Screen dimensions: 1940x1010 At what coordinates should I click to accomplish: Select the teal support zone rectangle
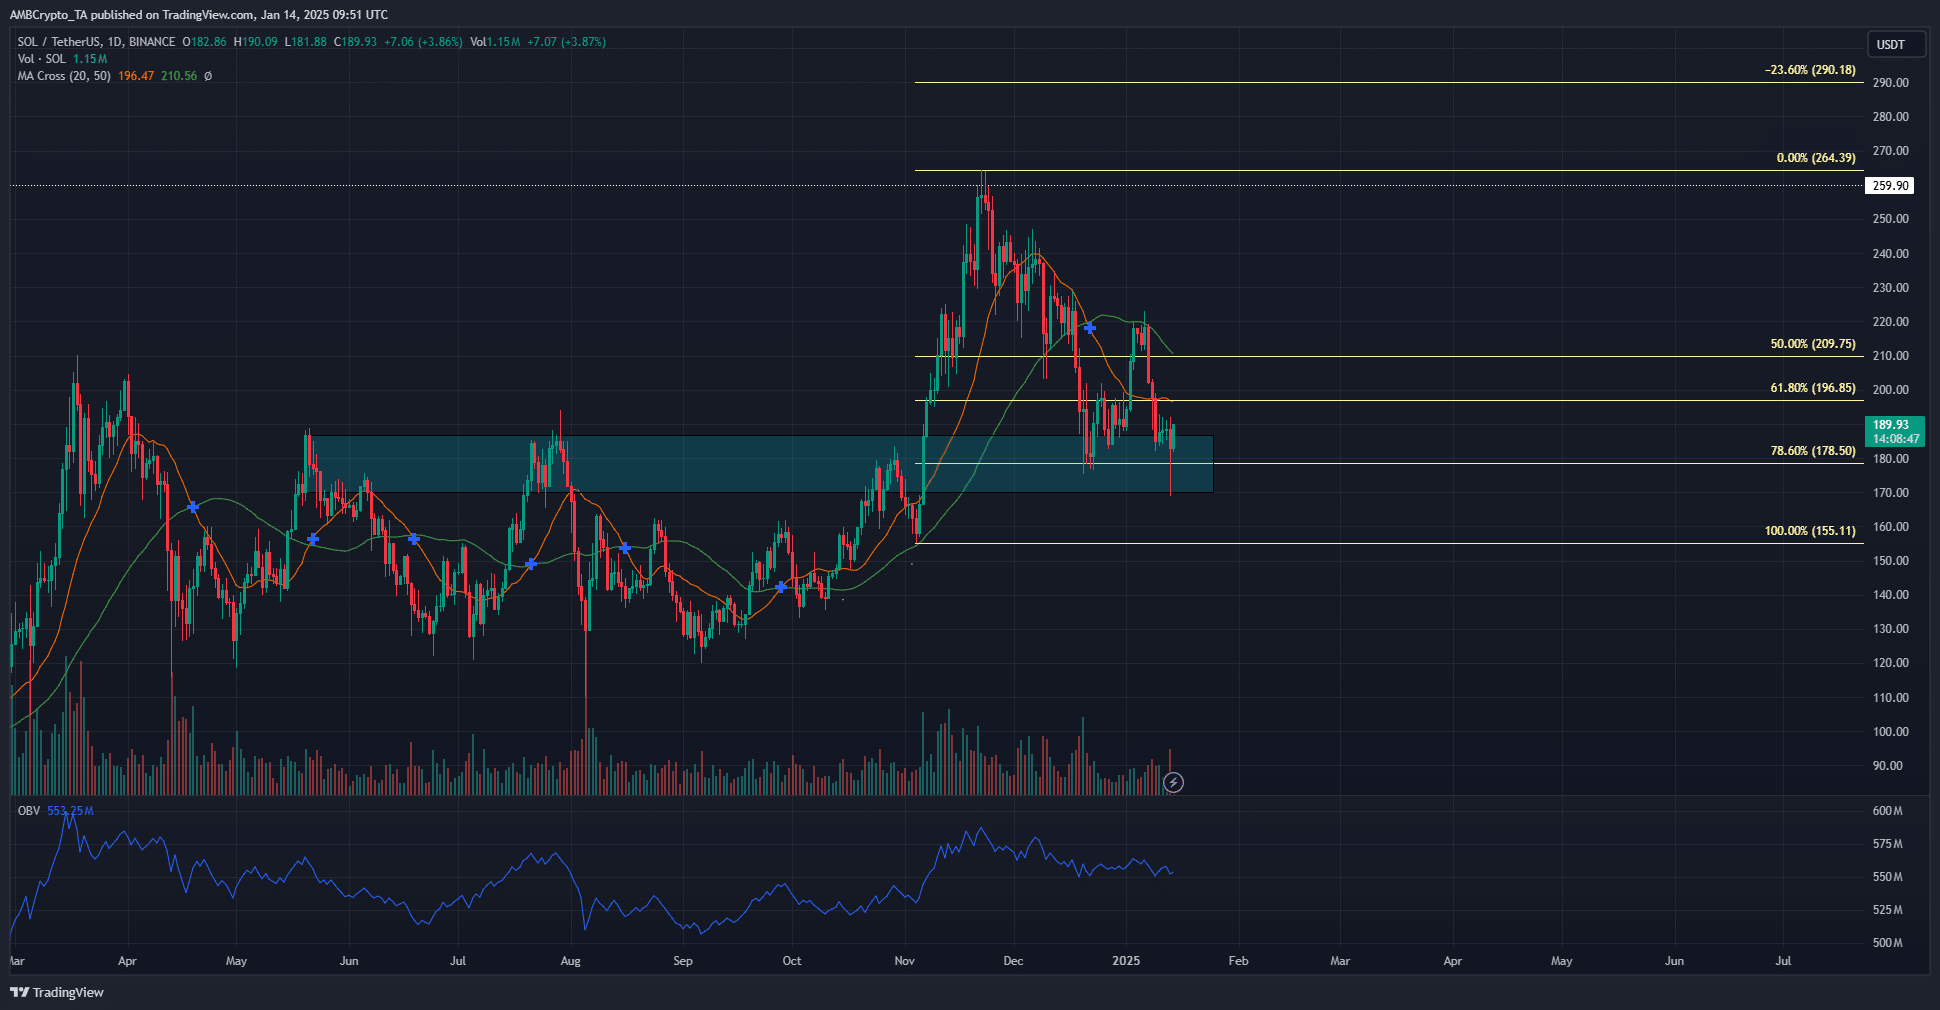click(760, 464)
